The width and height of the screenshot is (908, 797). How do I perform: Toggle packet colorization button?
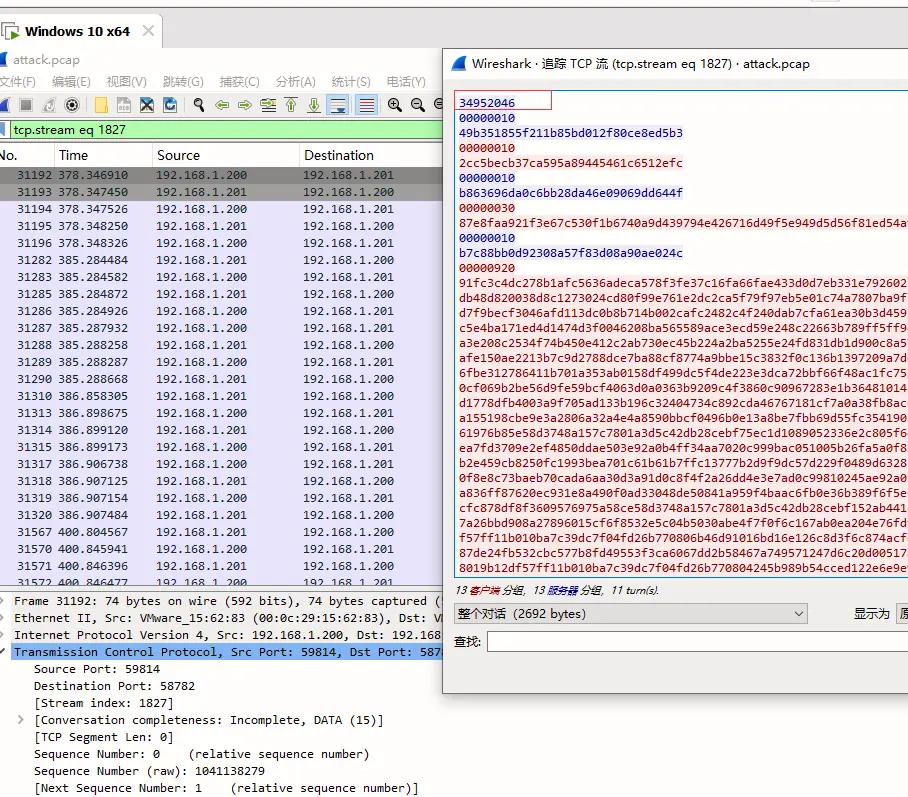click(x=366, y=105)
